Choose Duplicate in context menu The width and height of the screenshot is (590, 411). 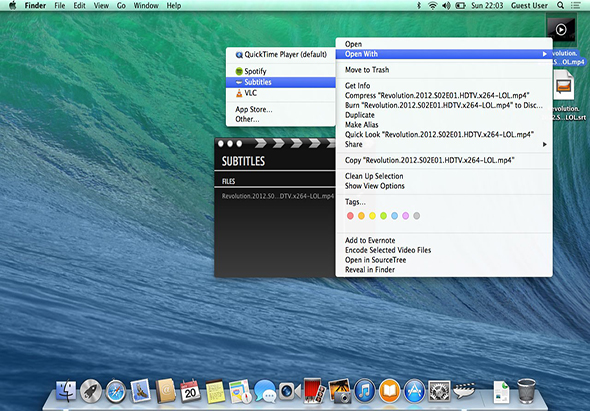tap(360, 115)
